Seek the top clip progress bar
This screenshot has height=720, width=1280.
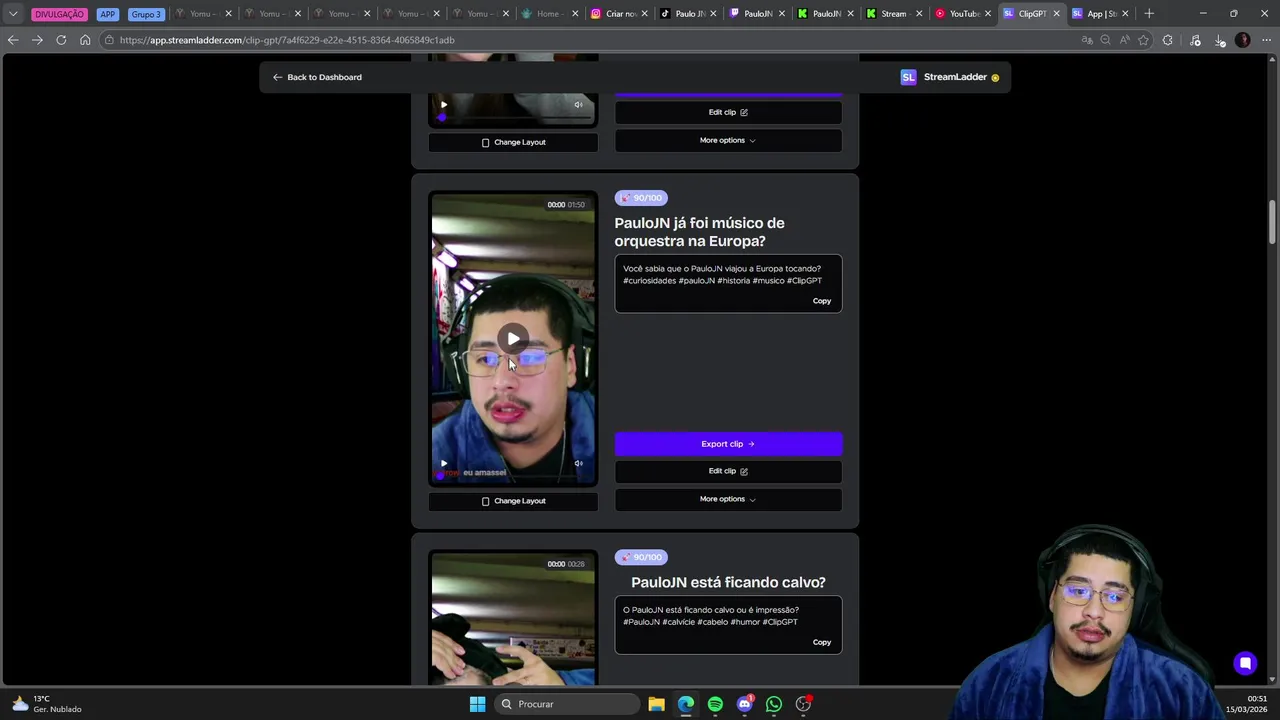[x=513, y=118]
